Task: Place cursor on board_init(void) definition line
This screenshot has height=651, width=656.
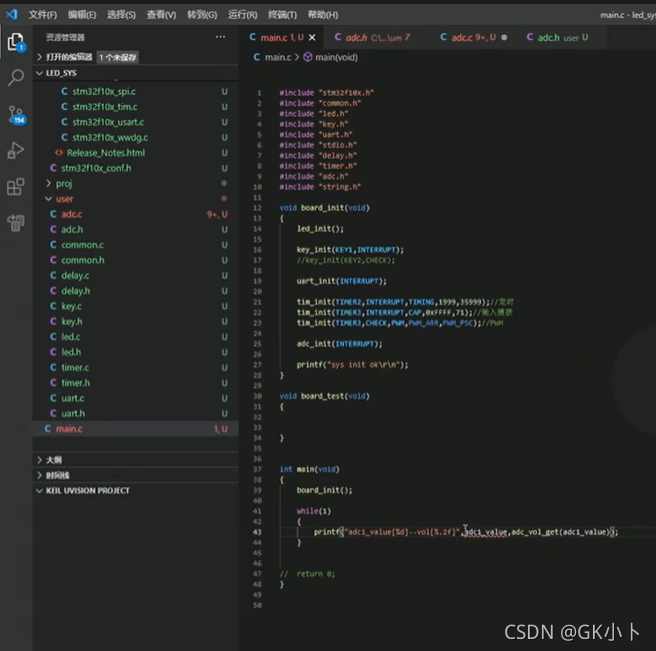Action: pyautogui.click(x=325, y=208)
